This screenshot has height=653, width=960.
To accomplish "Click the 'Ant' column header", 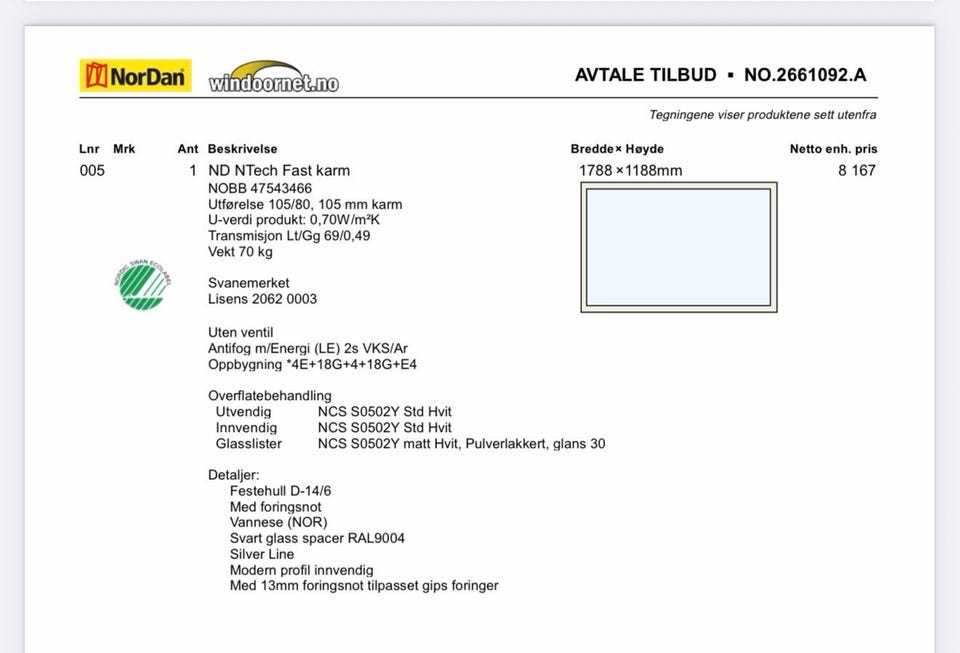I will pos(188,149).
